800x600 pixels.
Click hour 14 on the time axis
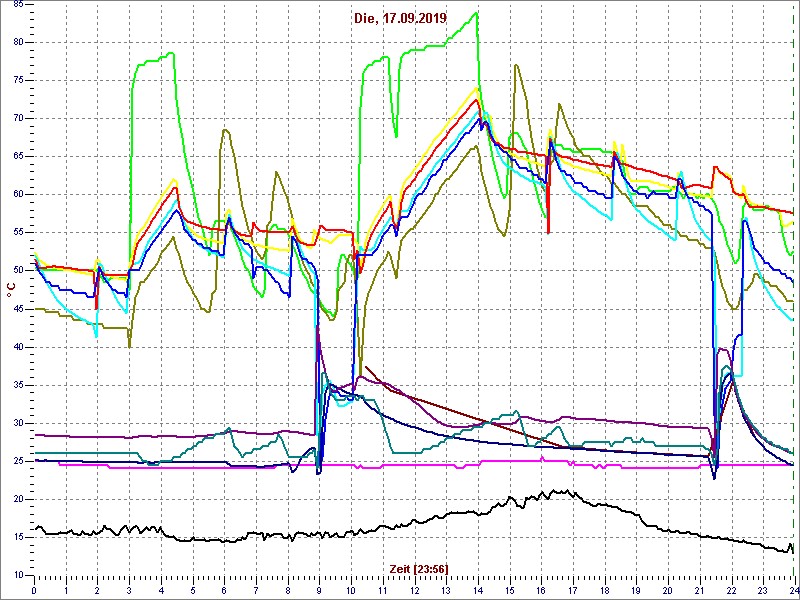click(x=477, y=591)
